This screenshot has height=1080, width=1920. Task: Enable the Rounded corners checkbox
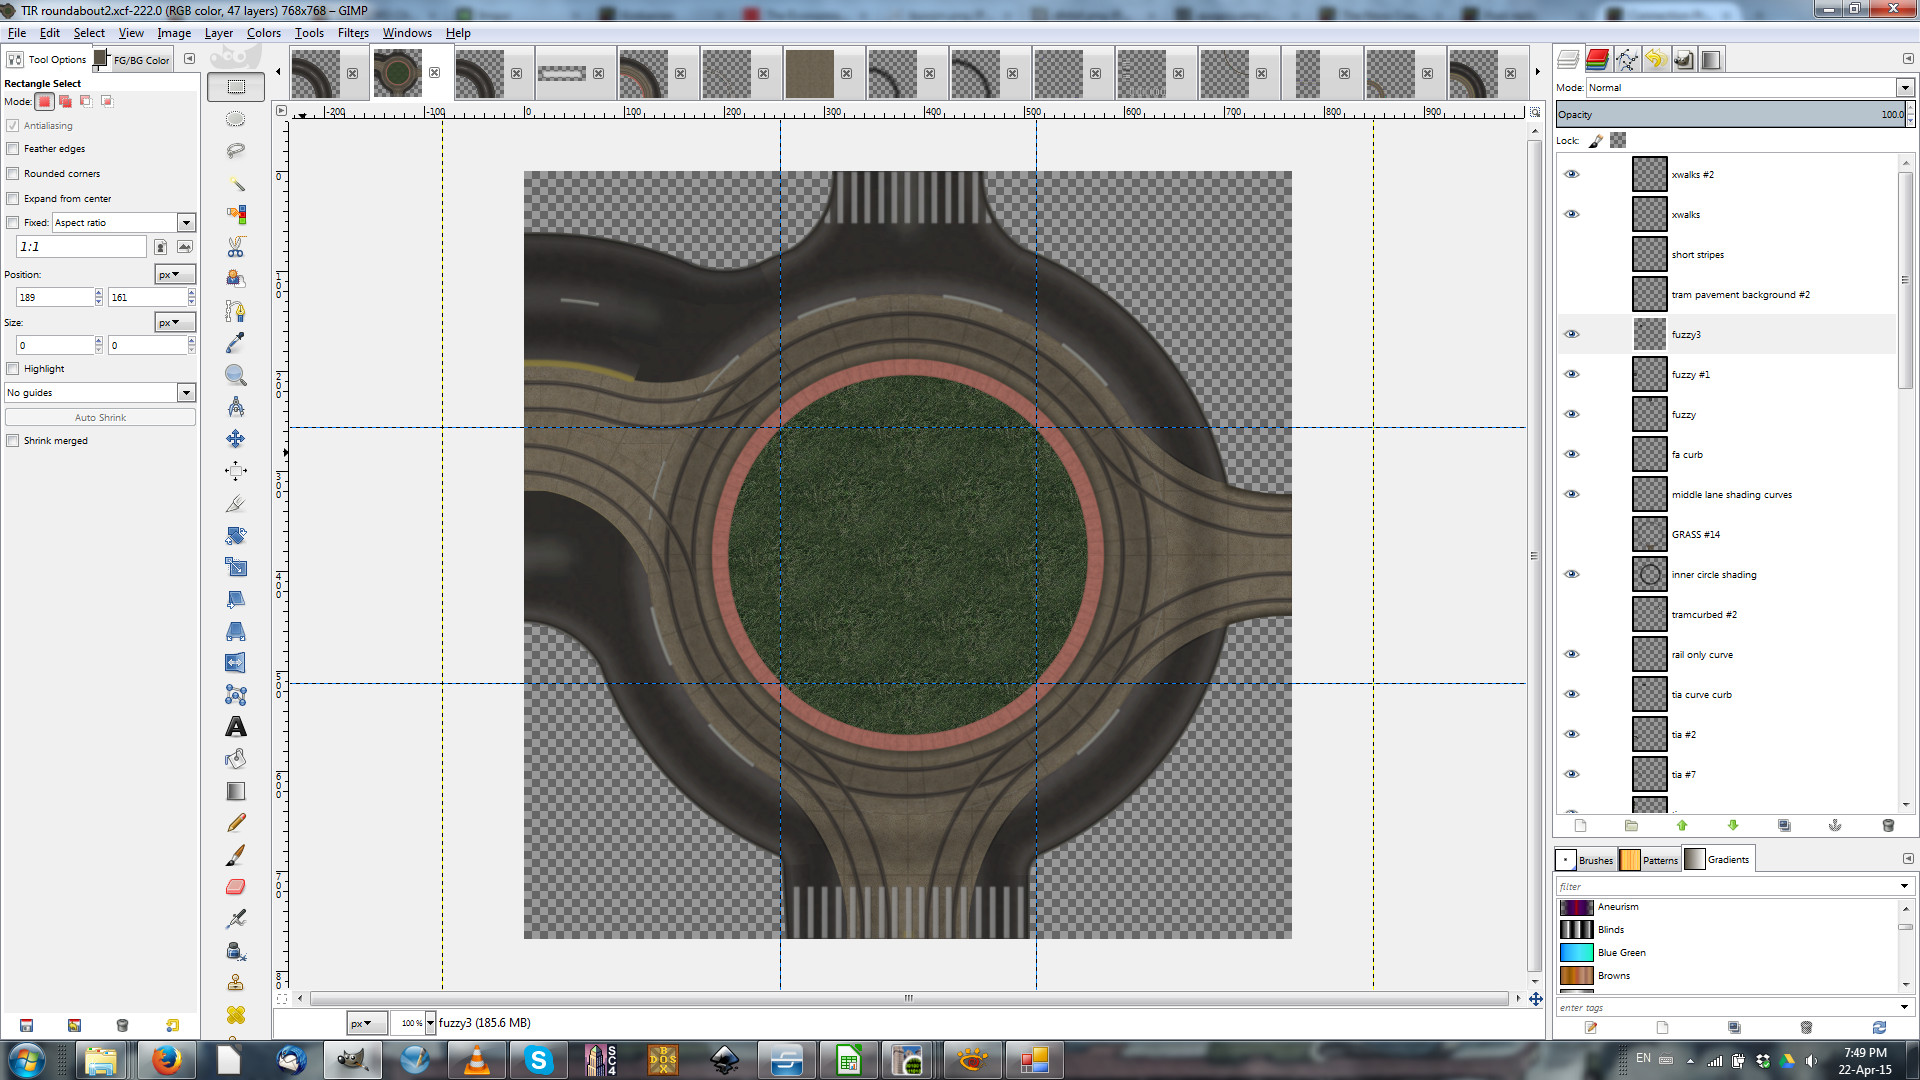tap(13, 174)
